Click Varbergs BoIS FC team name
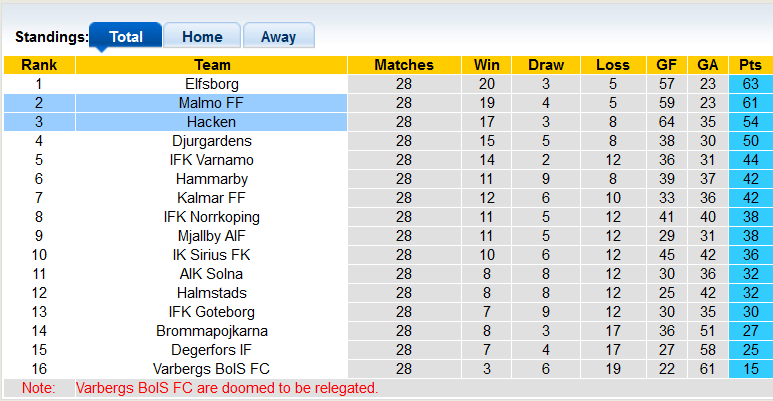 pyautogui.click(x=211, y=369)
